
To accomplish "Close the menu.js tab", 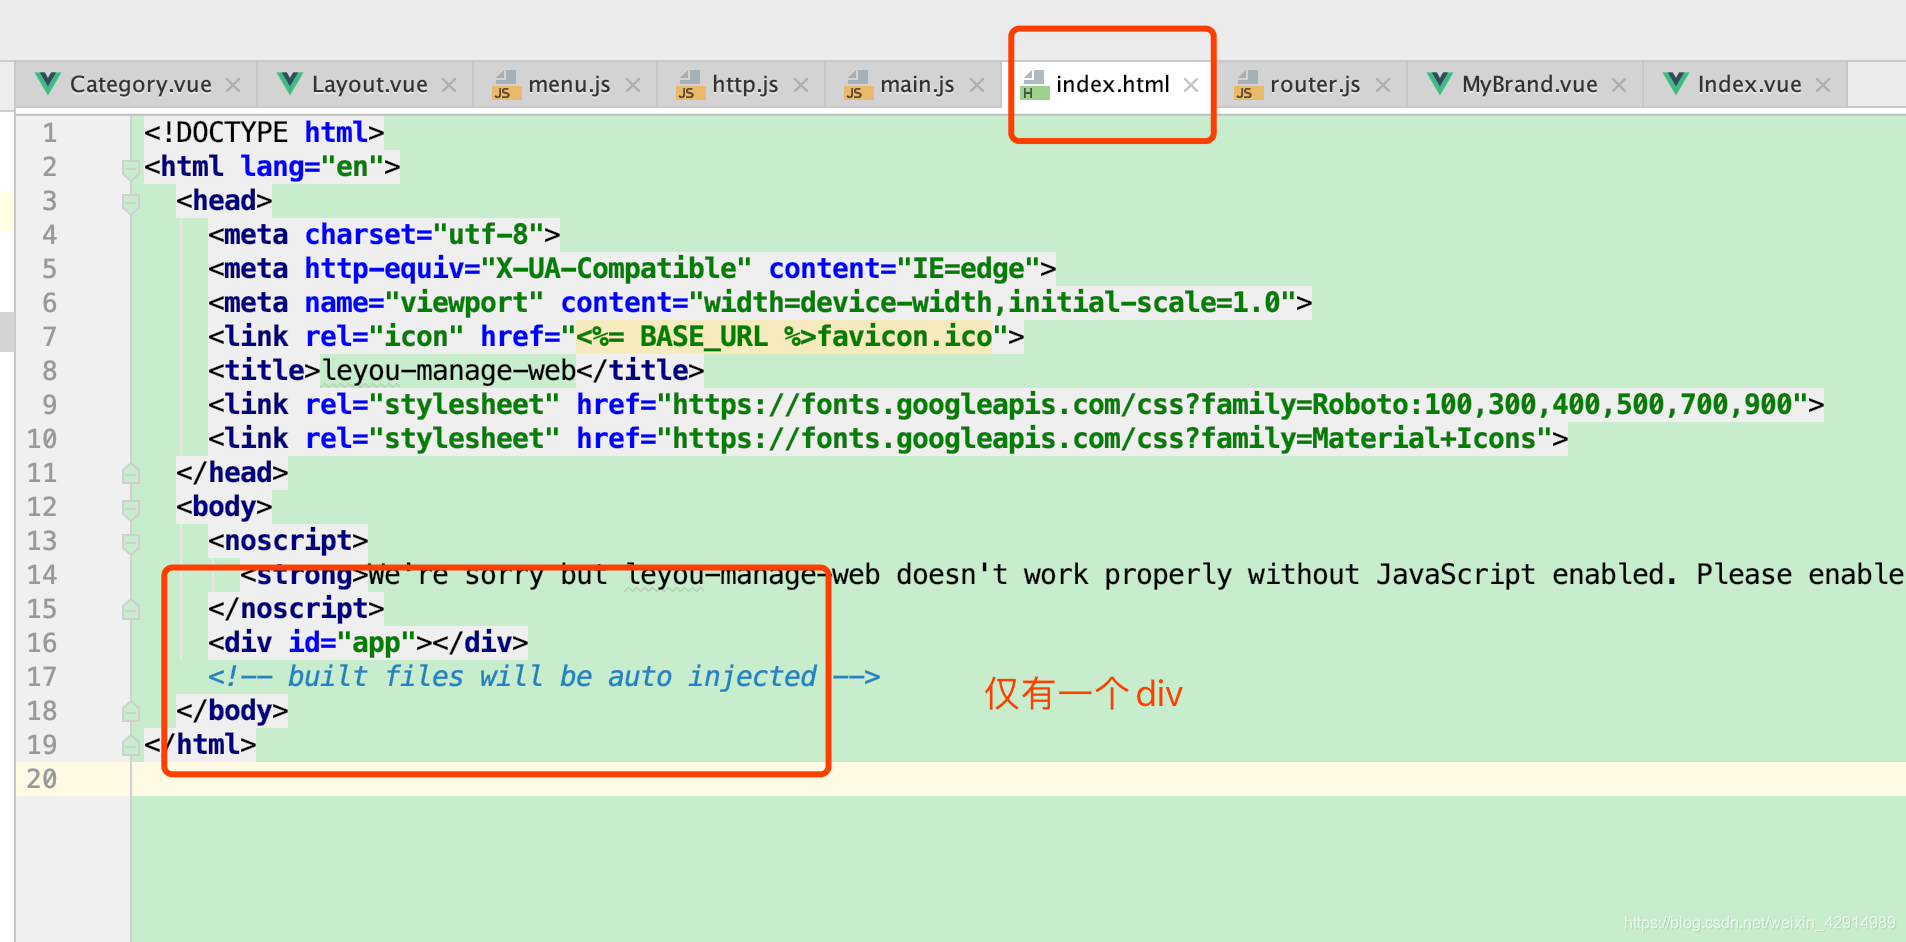I will (x=632, y=86).
